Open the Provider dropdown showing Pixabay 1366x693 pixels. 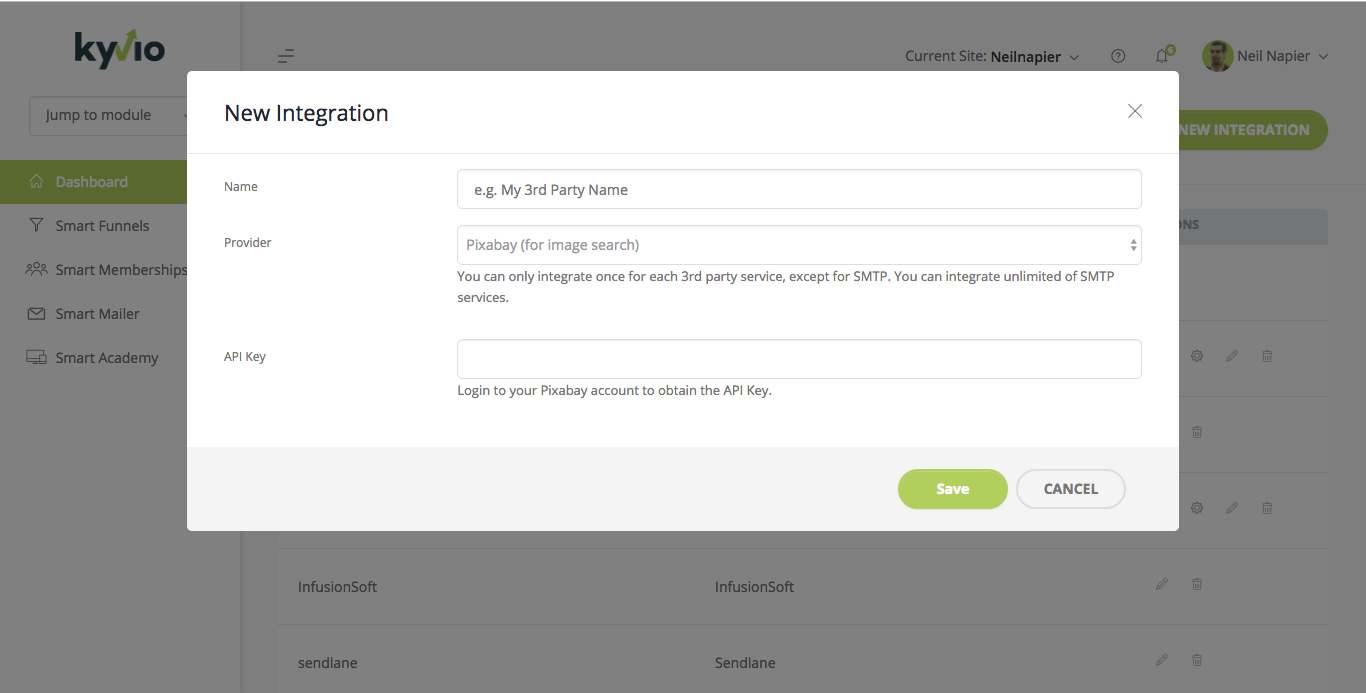[x=799, y=245]
